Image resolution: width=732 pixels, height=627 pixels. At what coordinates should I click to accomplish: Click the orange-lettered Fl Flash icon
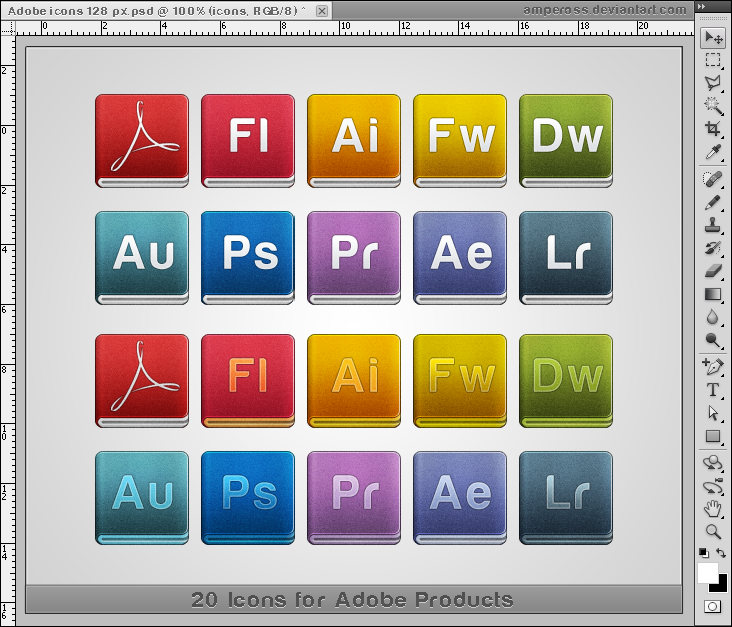(248, 381)
